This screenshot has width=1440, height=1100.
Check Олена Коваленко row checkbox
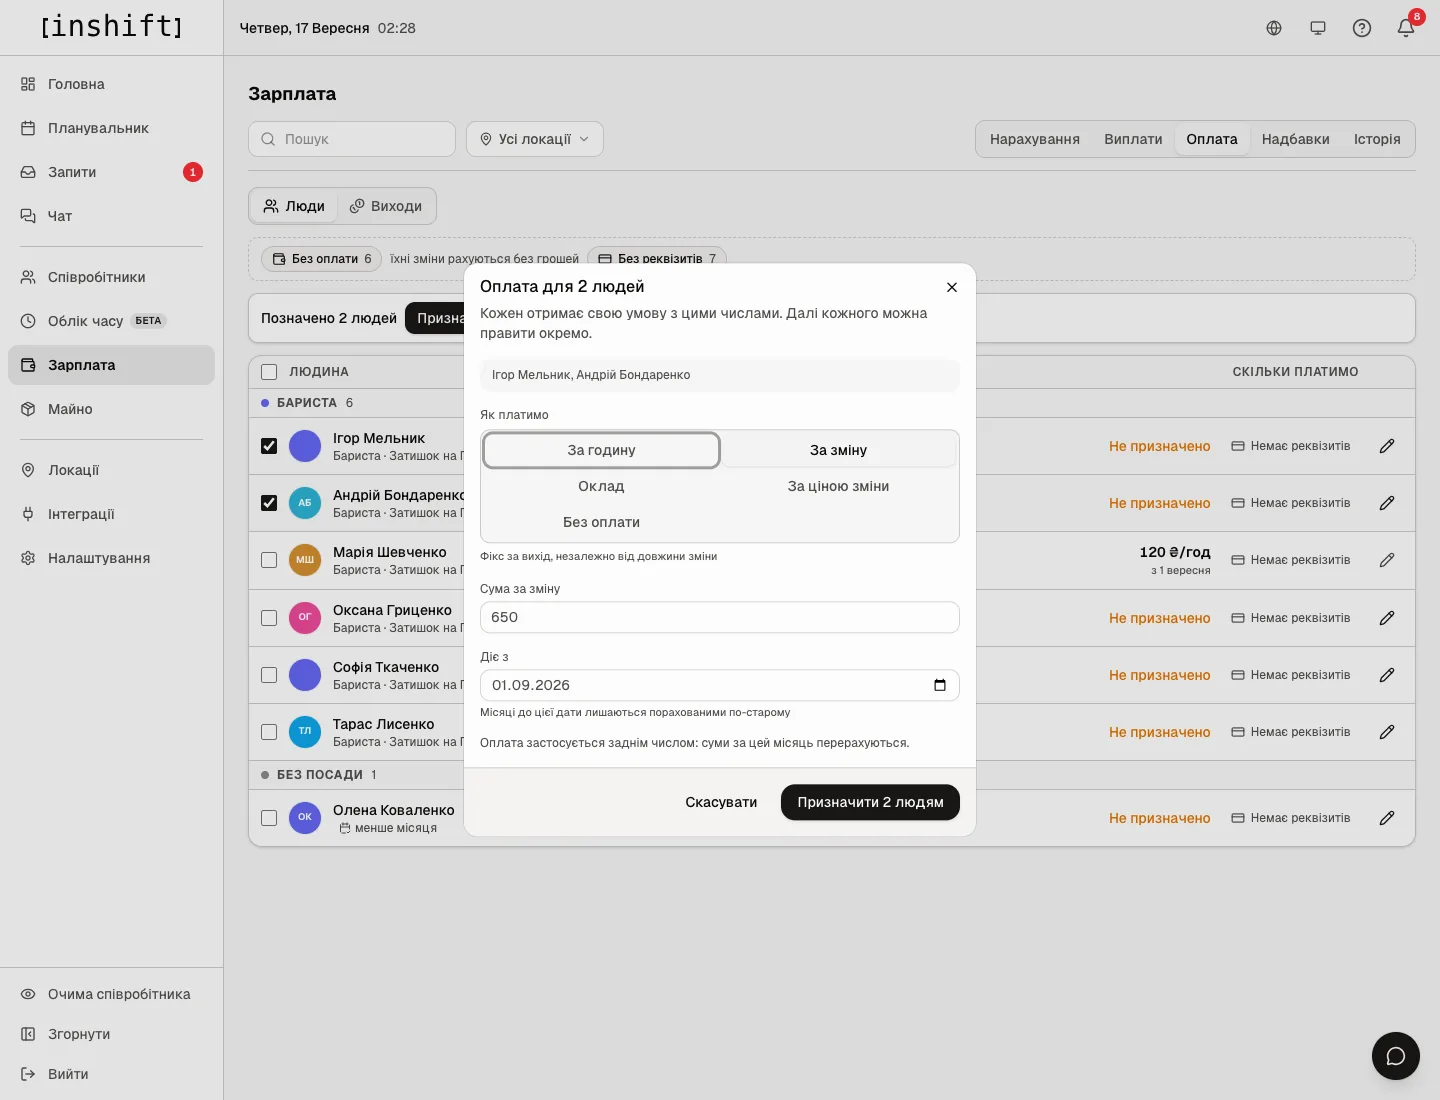coord(269,818)
